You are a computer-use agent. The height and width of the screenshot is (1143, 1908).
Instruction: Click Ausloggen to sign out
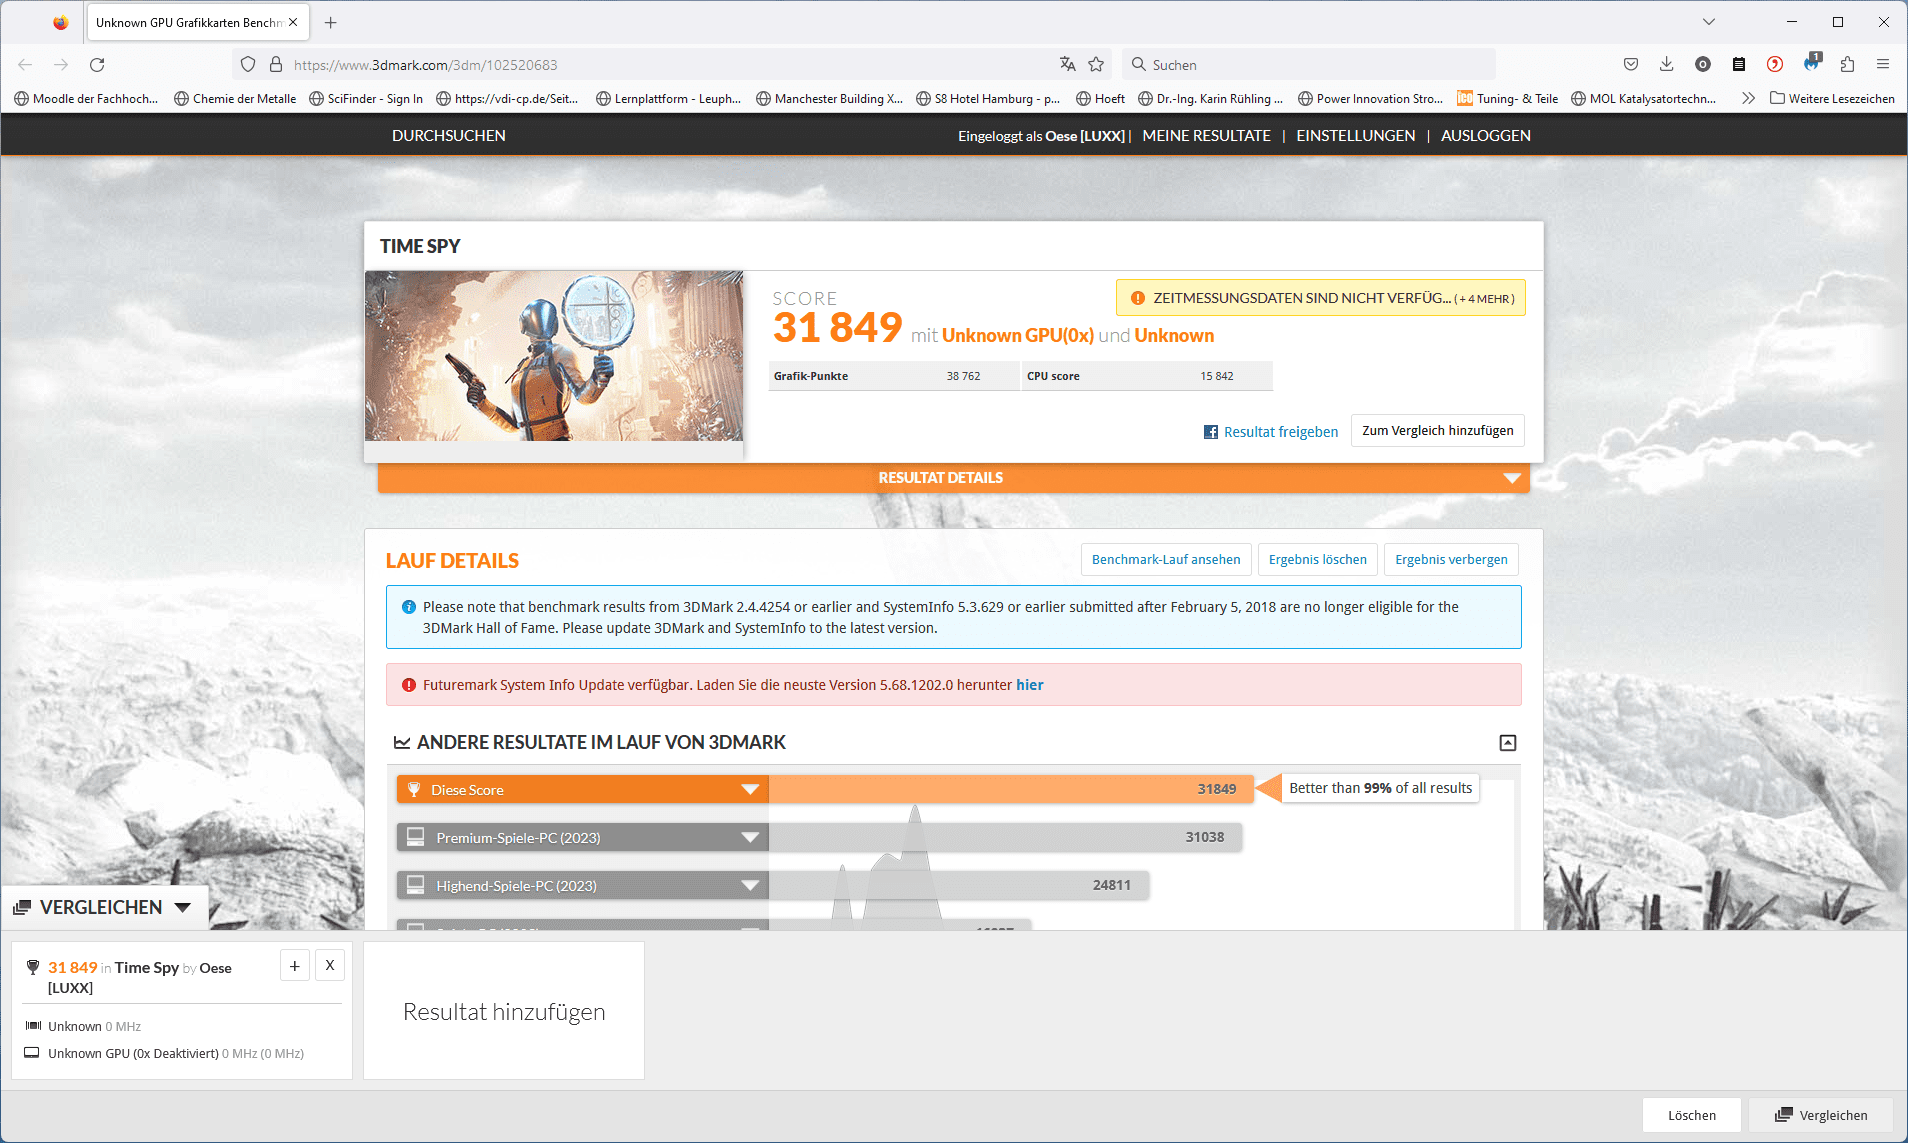click(x=1486, y=135)
